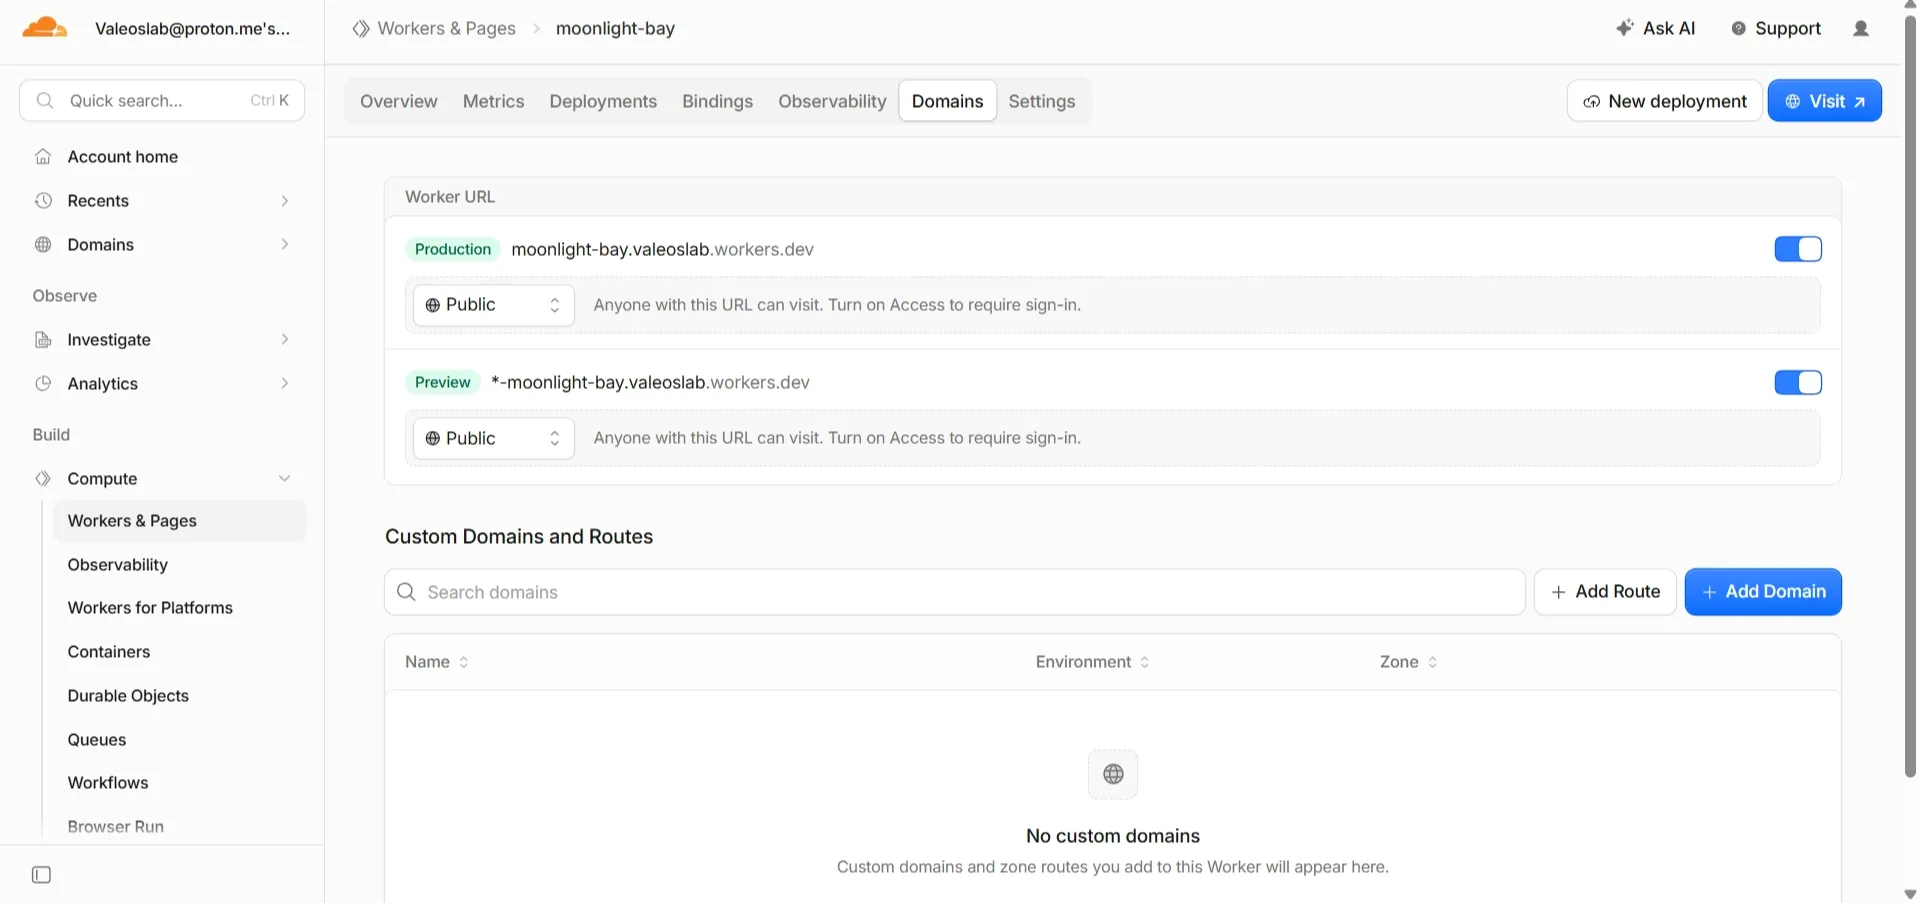The width and height of the screenshot is (1920, 903).
Task: Click the Domains globe icon in sidebar
Action: [43, 245]
